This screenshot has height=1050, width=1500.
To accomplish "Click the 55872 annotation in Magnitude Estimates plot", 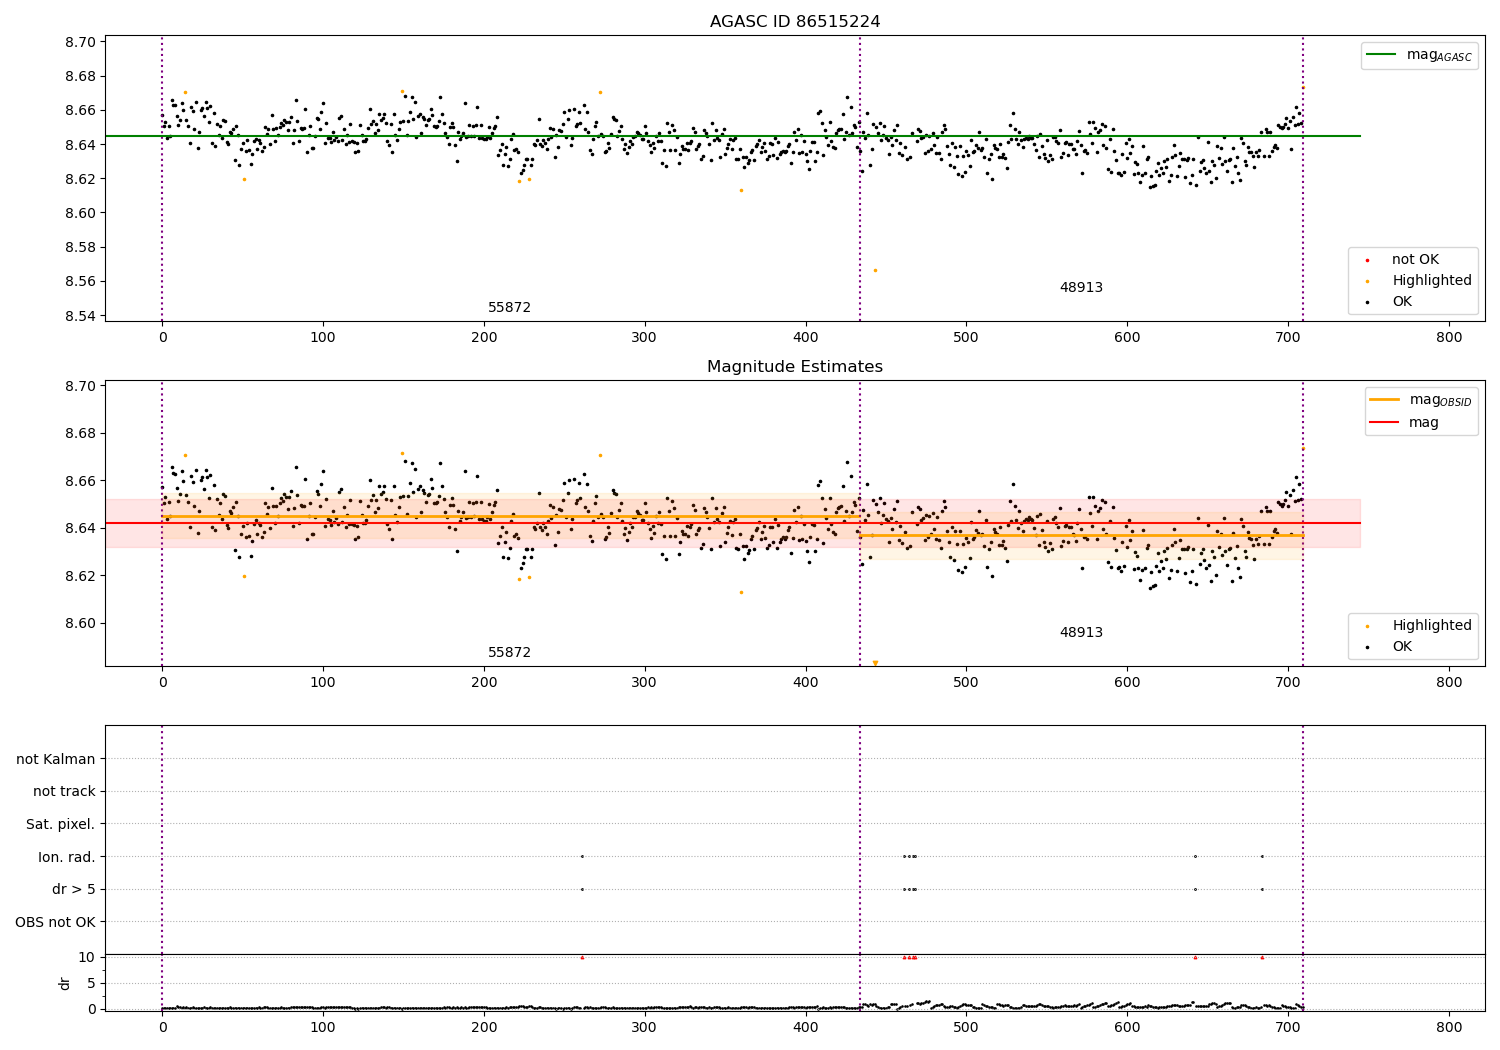I will point(509,653).
